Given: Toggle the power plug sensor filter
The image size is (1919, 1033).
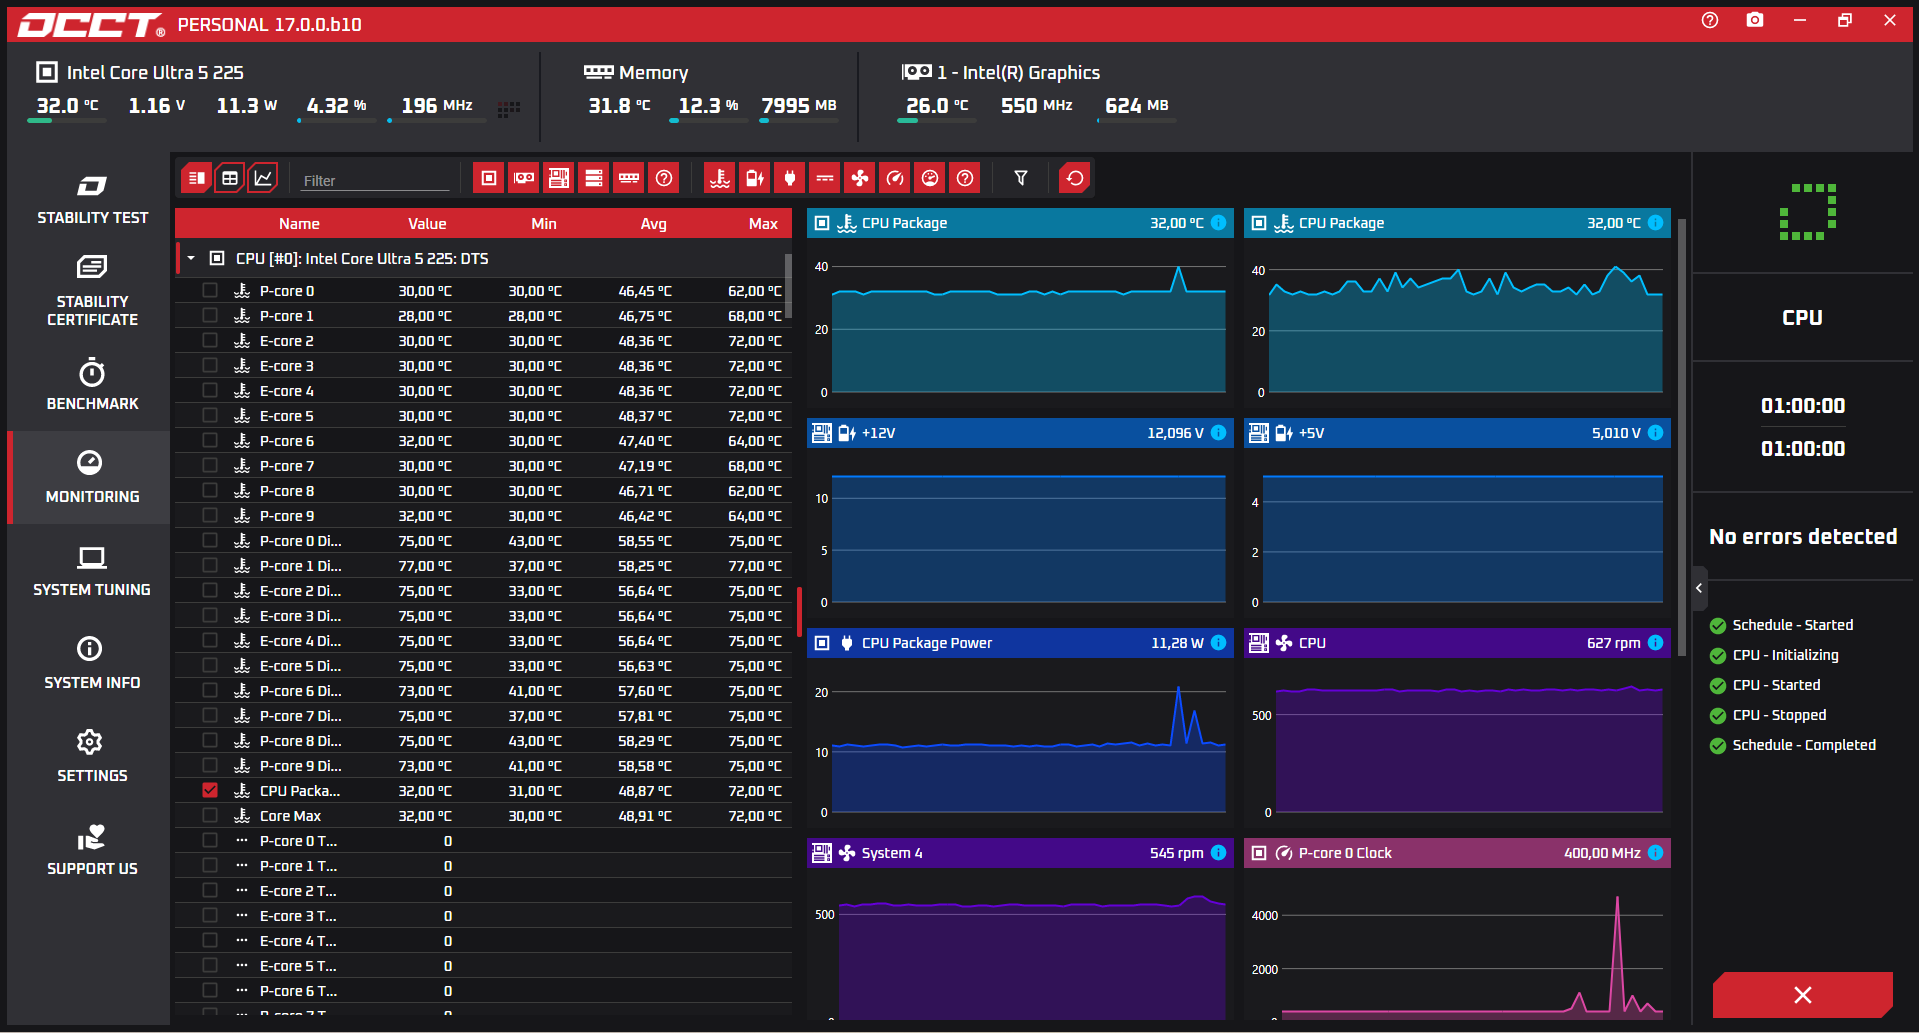Looking at the screenshot, I should [x=790, y=178].
